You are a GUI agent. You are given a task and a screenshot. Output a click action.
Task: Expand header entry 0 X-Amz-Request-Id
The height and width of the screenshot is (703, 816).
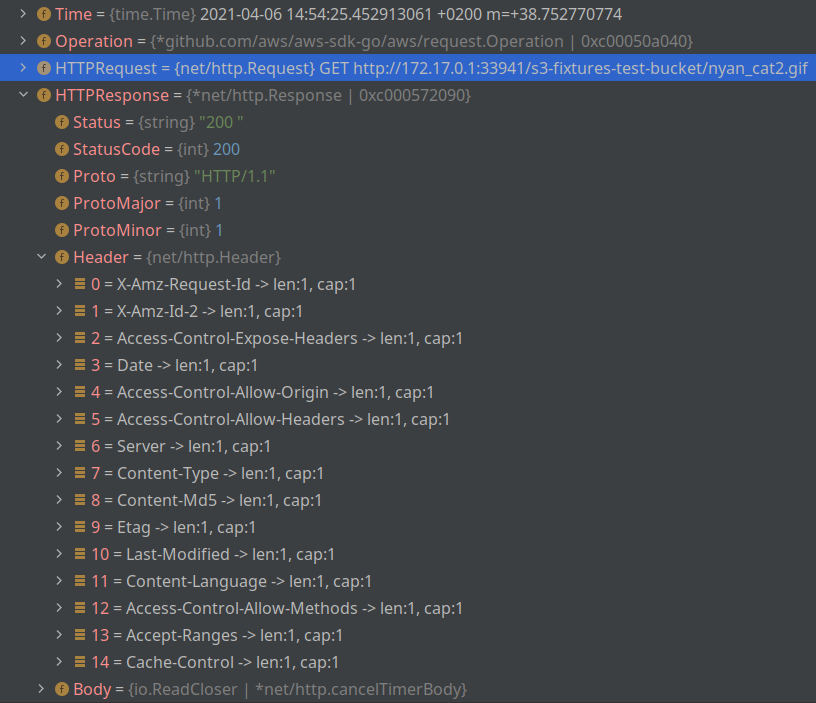59,284
